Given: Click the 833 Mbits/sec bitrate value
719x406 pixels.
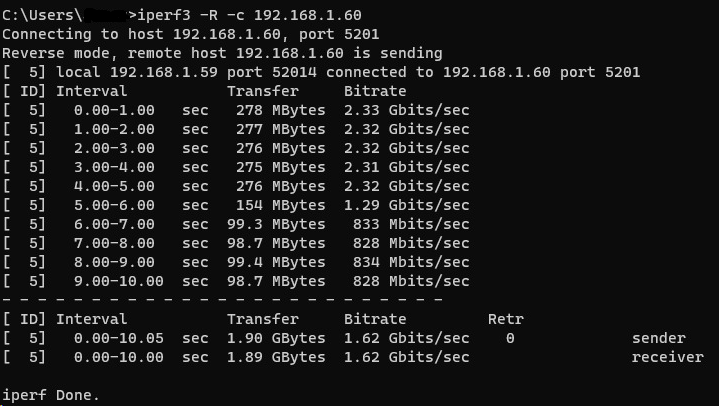Looking at the screenshot, I should [x=411, y=224].
